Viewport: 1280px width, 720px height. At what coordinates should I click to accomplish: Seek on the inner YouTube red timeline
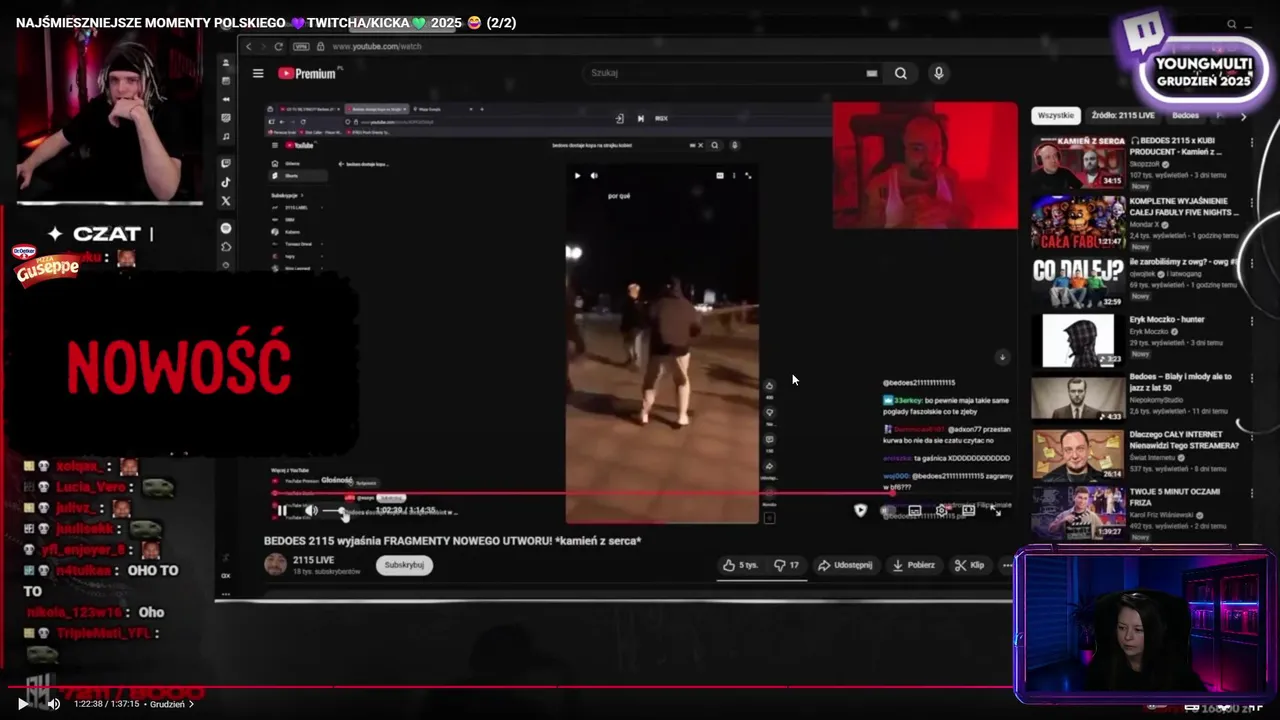tap(640, 493)
